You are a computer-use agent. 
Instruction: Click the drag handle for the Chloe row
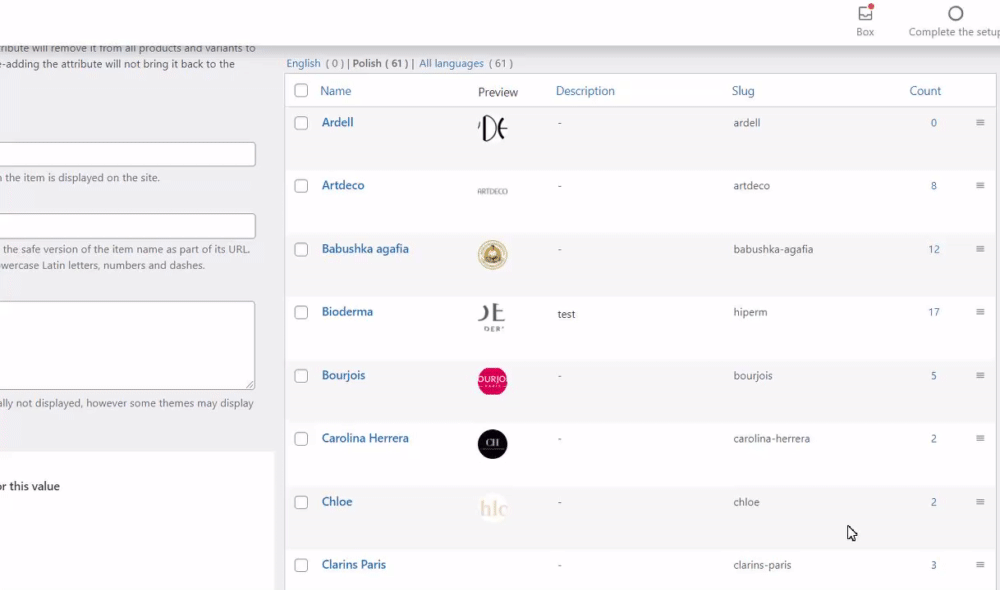pos(980,502)
